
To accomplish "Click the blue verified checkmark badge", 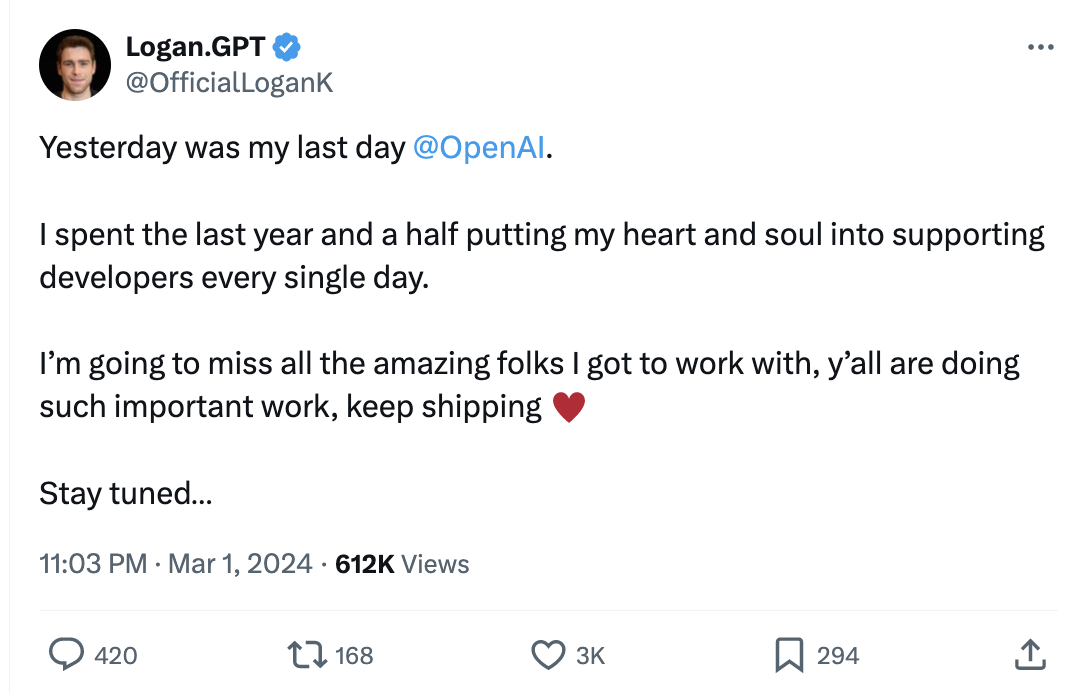I will (x=287, y=46).
